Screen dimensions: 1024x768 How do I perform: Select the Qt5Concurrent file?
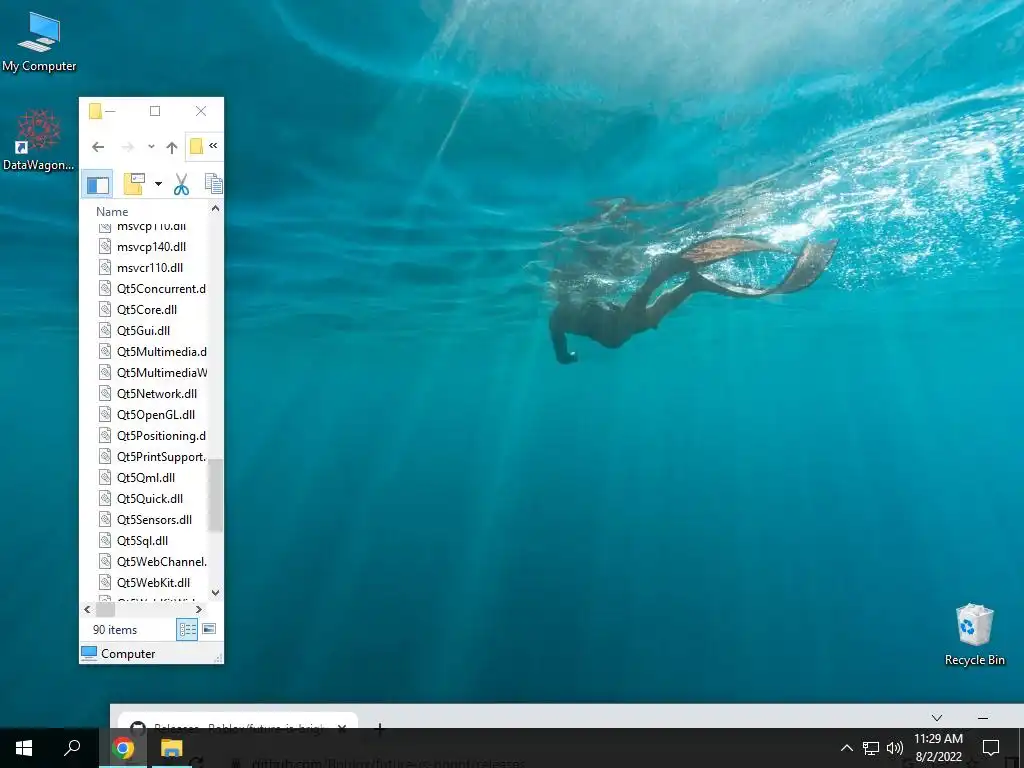161,289
